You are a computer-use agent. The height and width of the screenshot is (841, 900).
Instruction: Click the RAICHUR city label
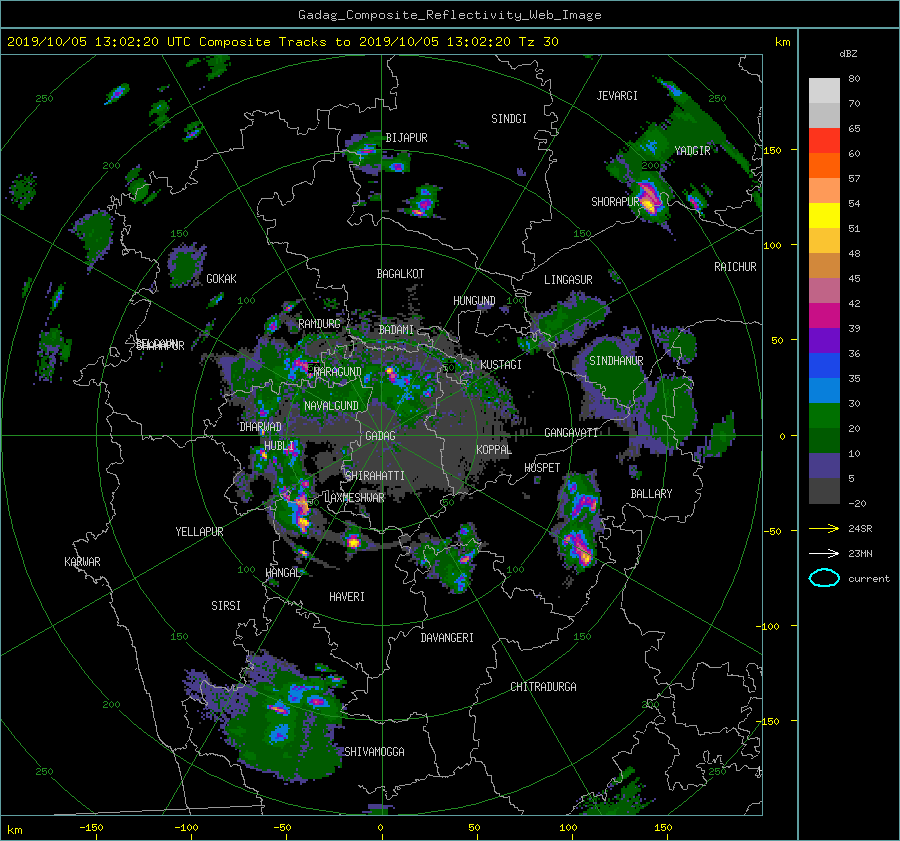[735, 267]
